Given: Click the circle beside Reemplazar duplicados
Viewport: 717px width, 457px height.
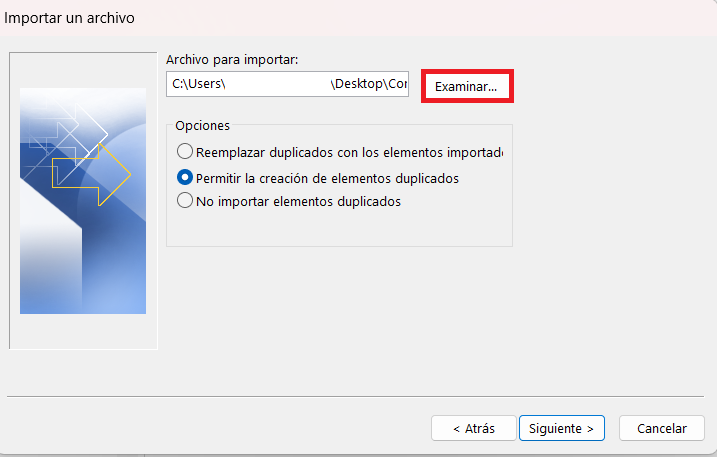Looking at the screenshot, I should [184, 152].
